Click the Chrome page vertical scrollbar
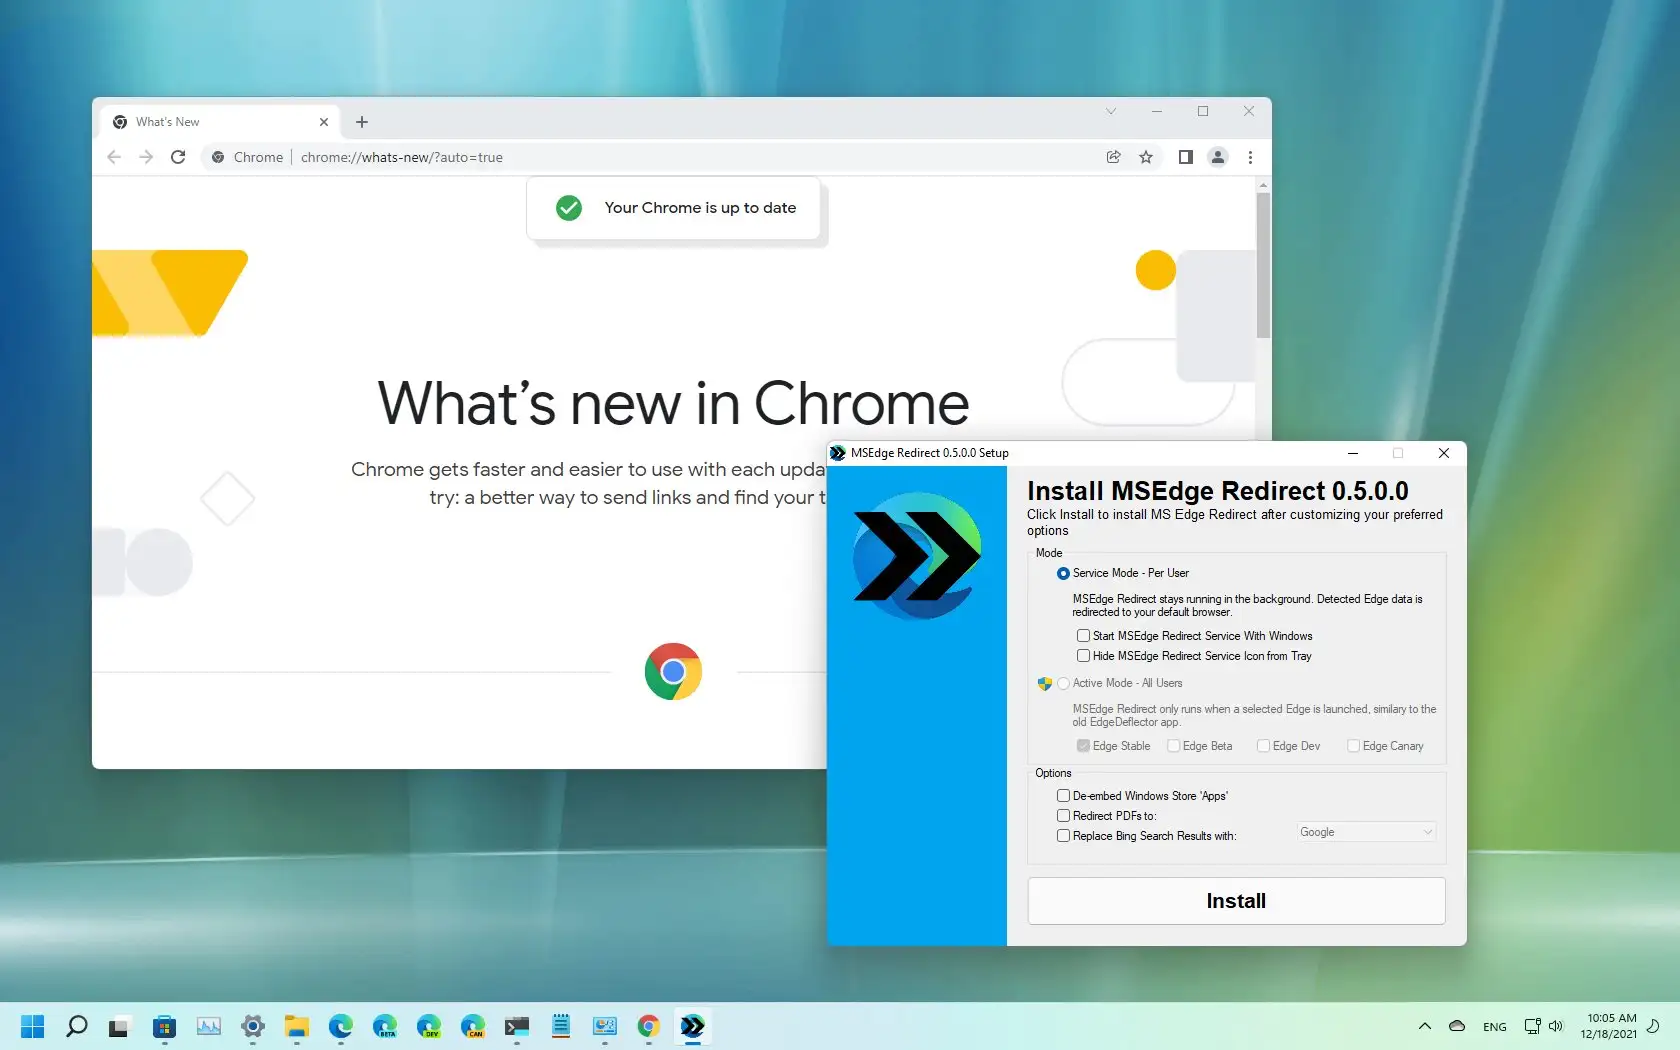This screenshot has height=1050, width=1680. [x=1263, y=265]
